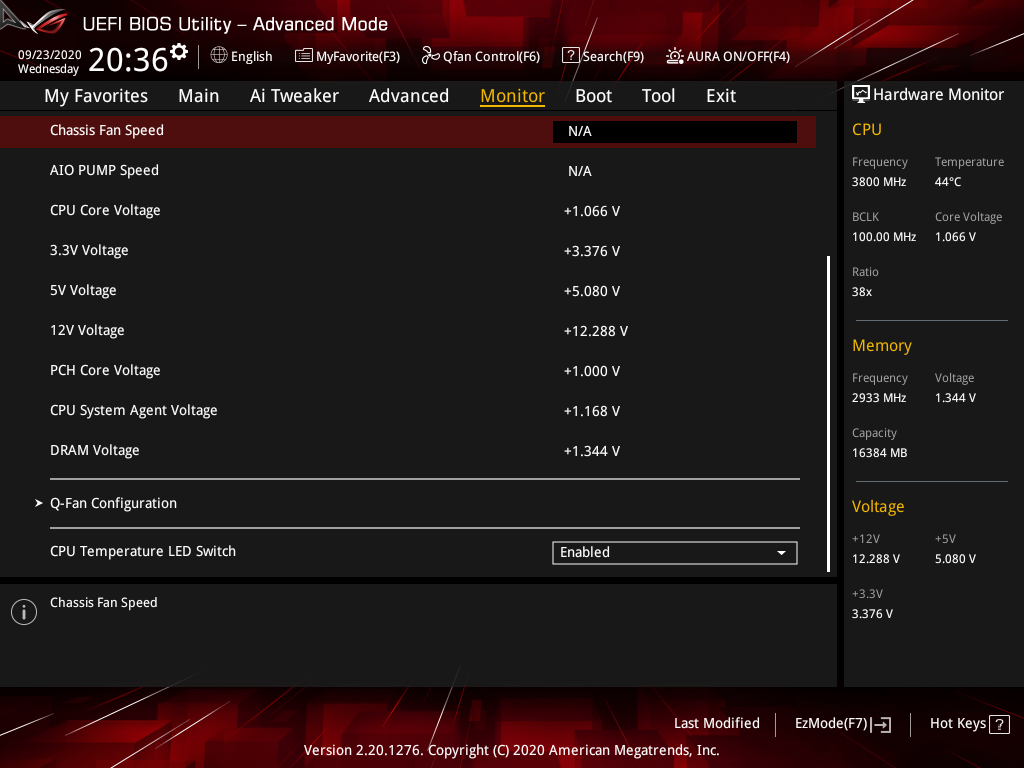Screen dimensions: 1024x768
Task: Select 12V Voltage row
Action: point(408,330)
